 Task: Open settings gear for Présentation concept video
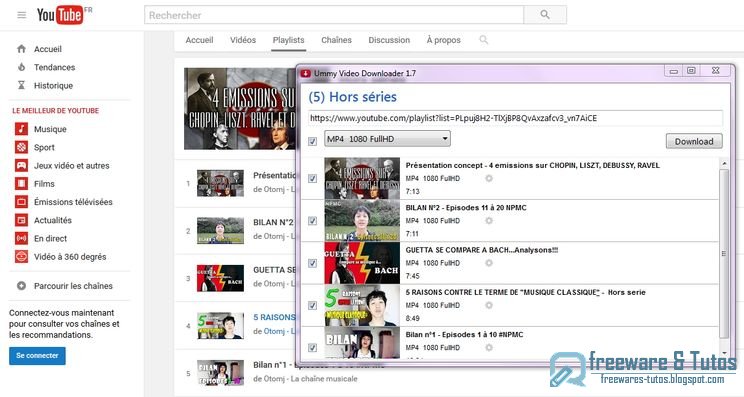pos(489,178)
